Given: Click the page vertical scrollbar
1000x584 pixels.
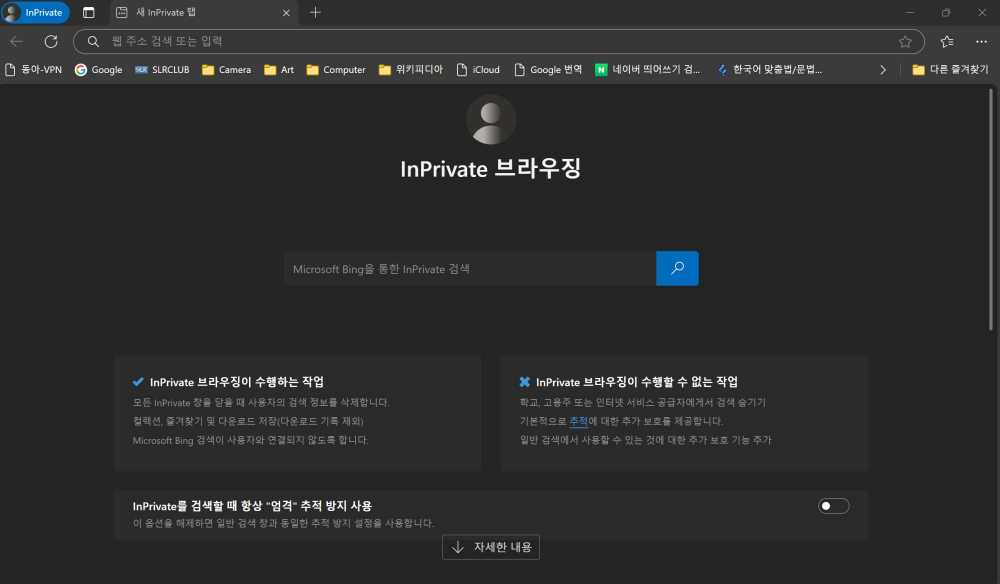Looking at the screenshot, I should tap(991, 210).
